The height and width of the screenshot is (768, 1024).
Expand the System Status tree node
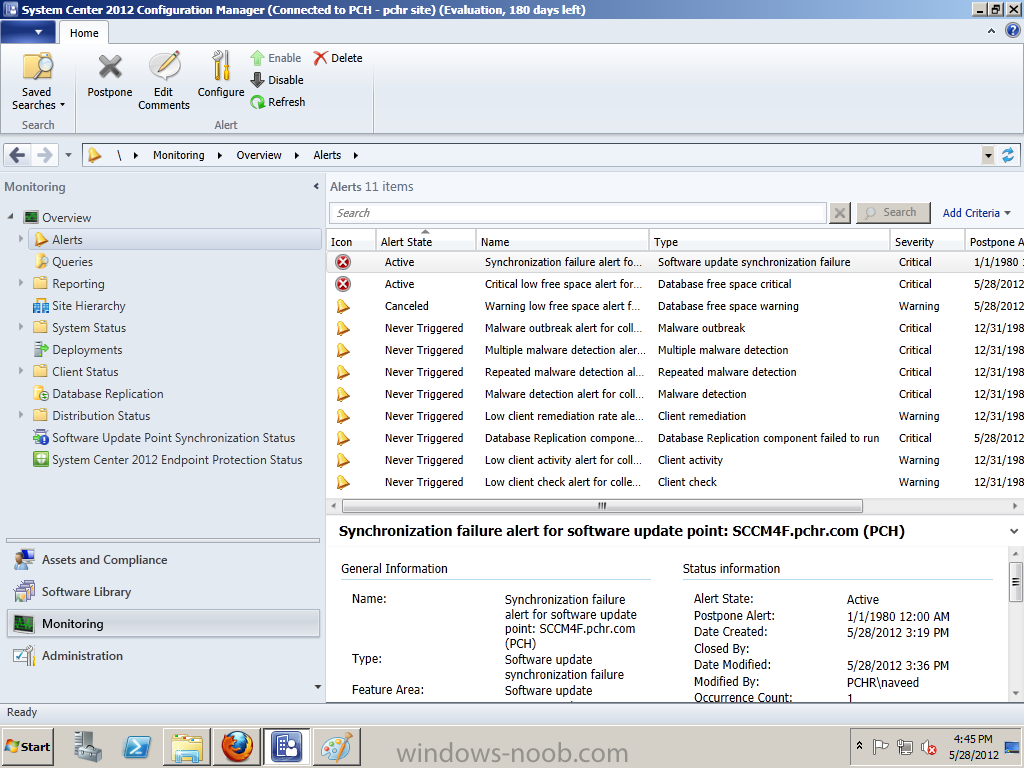[21, 327]
